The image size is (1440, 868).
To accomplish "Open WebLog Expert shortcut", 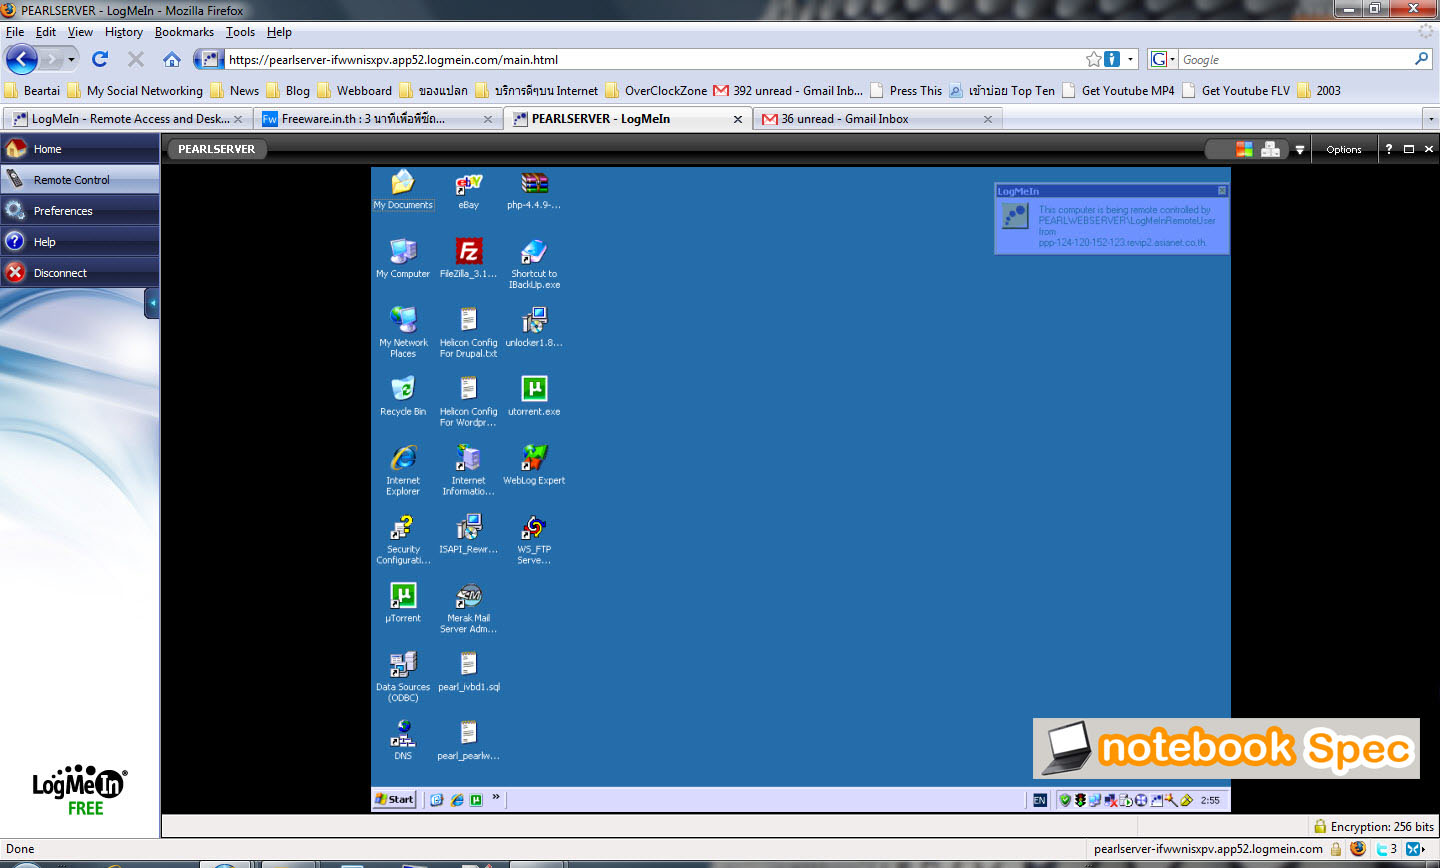I will 534,458.
